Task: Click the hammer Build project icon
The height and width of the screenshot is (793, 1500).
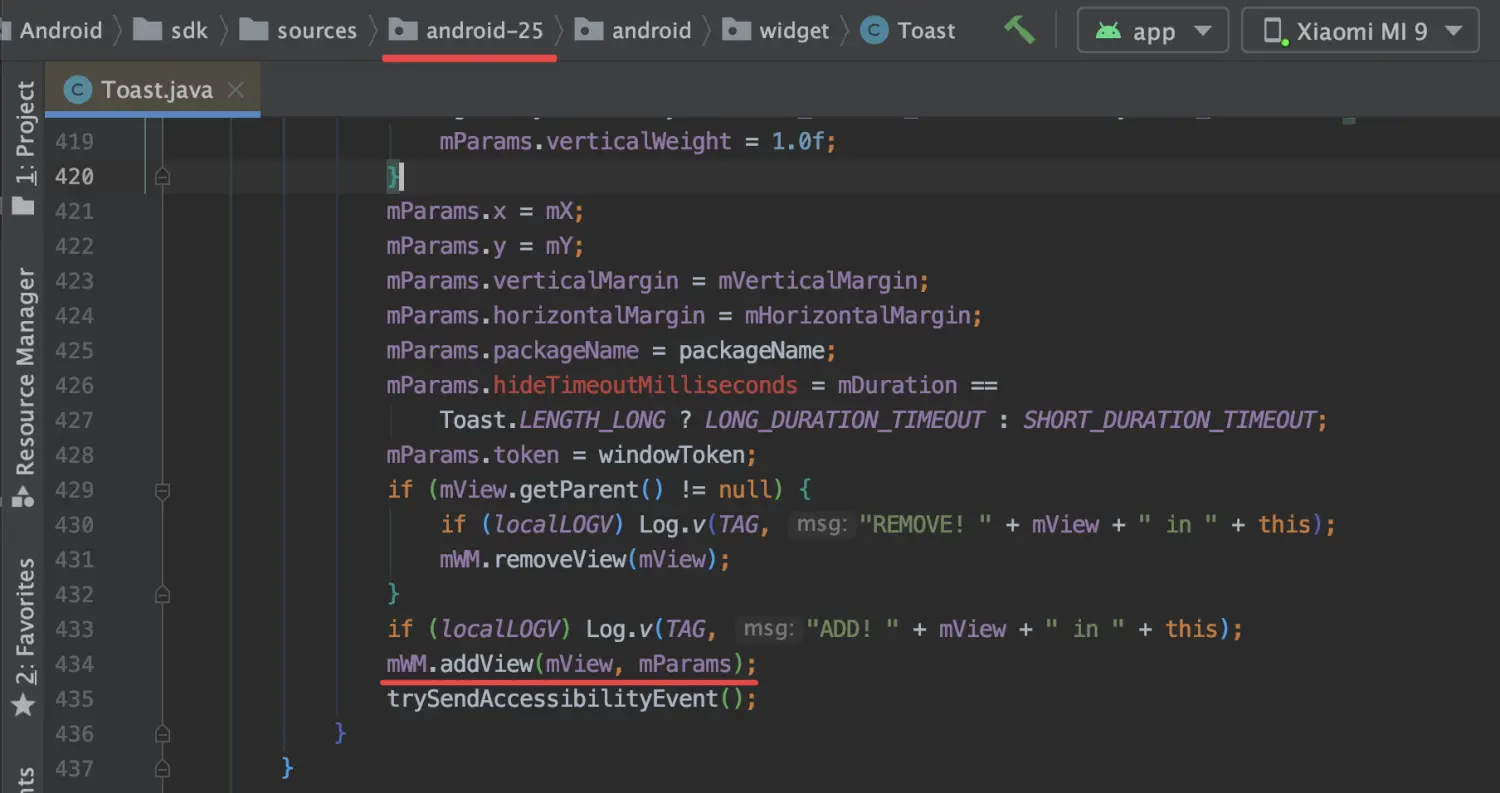Action: pyautogui.click(x=1019, y=30)
